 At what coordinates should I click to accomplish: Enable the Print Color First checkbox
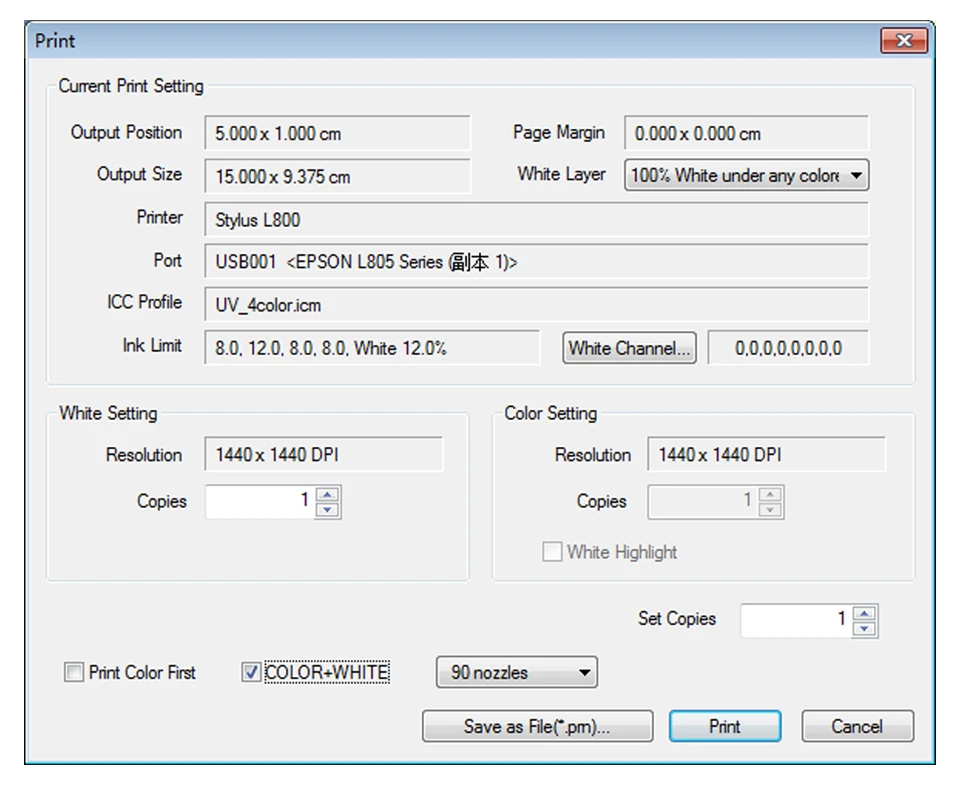coord(74,672)
